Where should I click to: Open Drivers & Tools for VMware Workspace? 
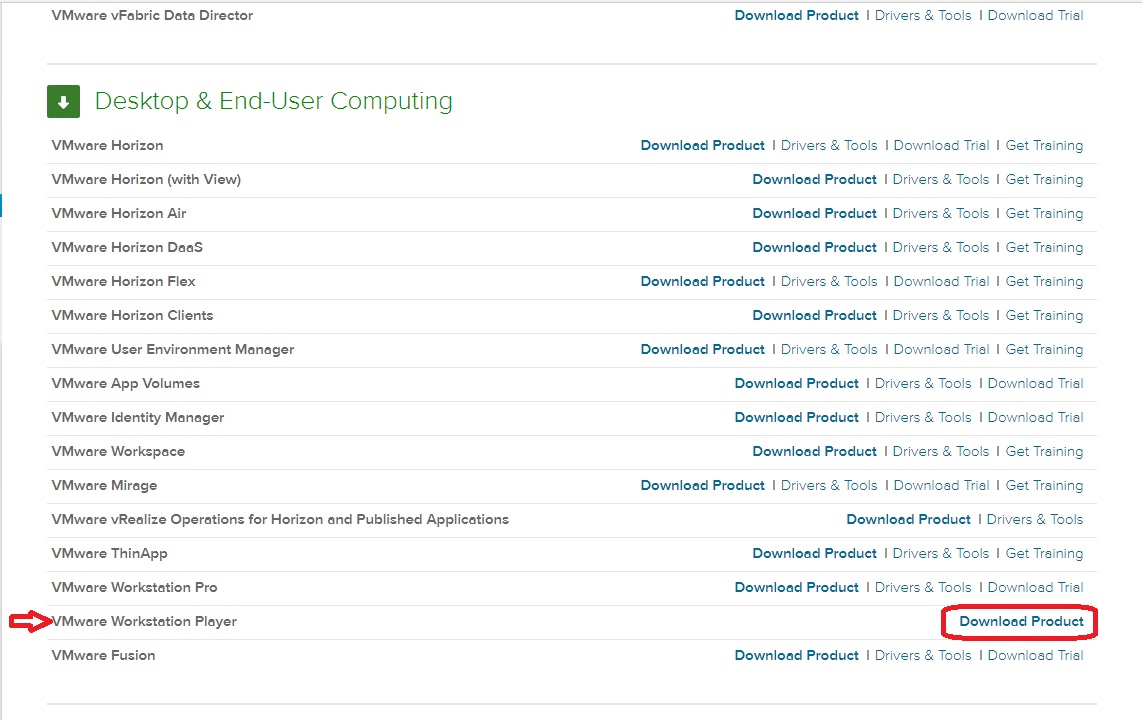(941, 451)
